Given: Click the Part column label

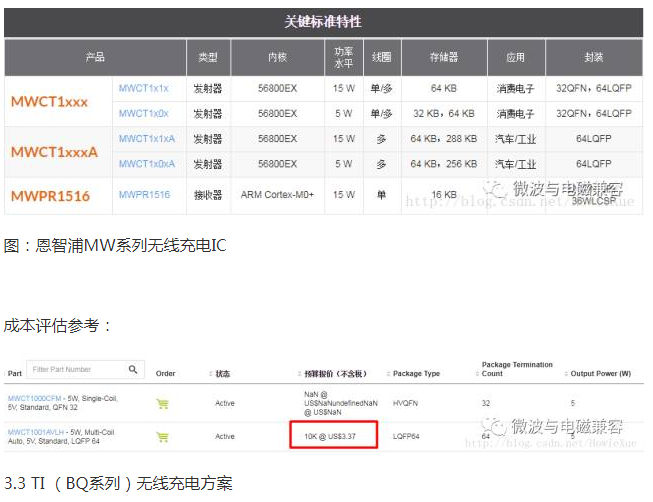Looking at the screenshot, I should tap(15, 374).
